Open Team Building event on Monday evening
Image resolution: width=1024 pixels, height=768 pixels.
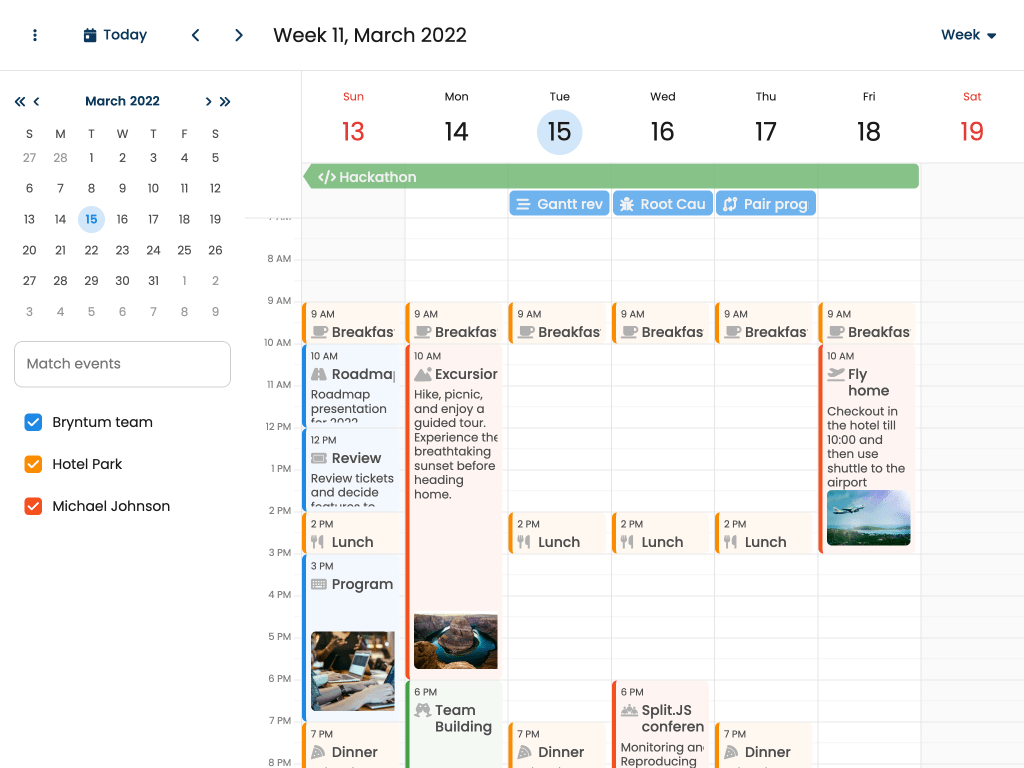(x=455, y=720)
